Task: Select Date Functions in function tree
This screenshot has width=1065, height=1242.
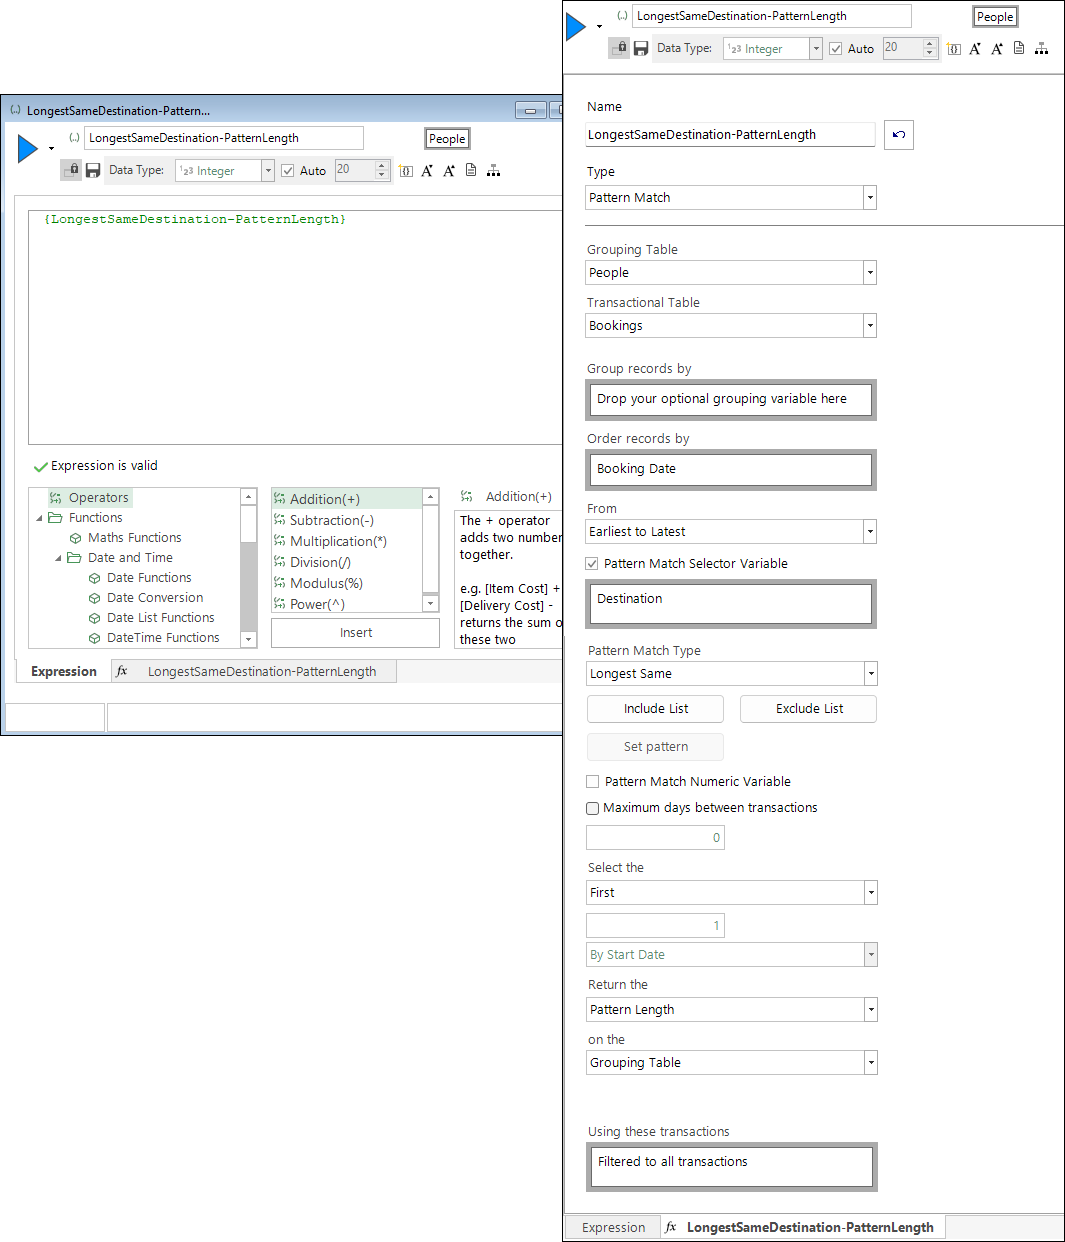Action: point(149,578)
